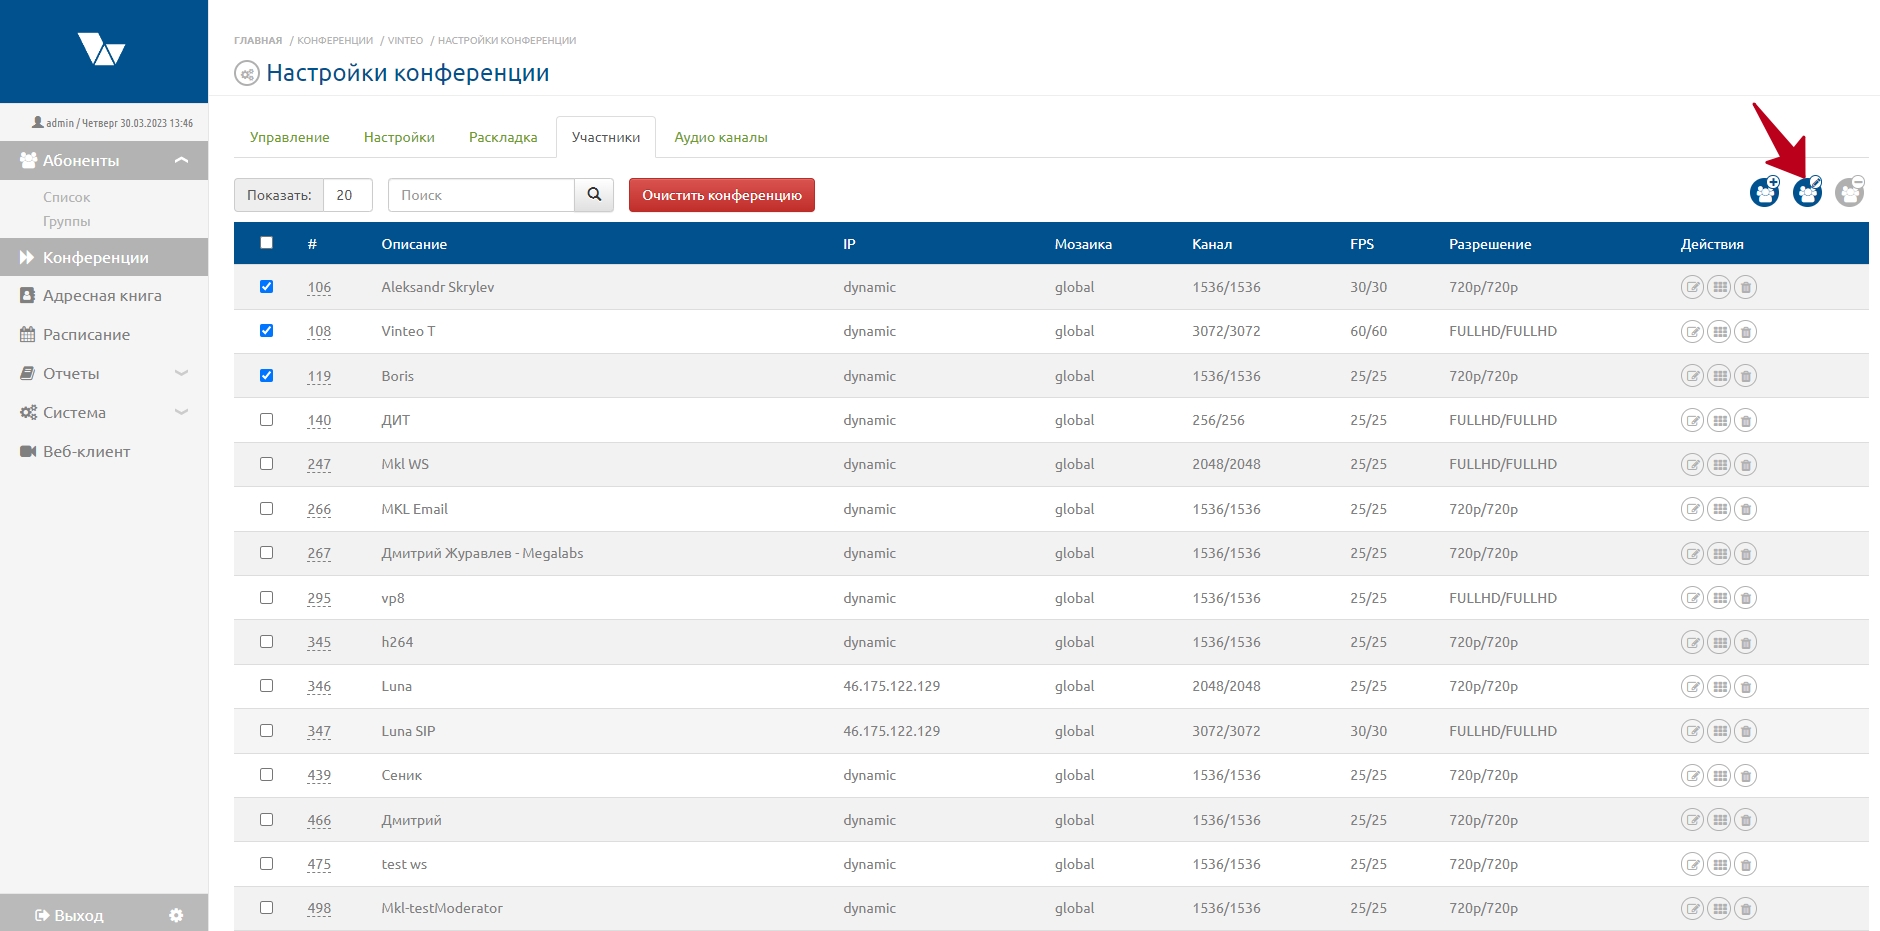Open participant number 347 link
The width and height of the screenshot is (1880, 931).
tap(319, 731)
